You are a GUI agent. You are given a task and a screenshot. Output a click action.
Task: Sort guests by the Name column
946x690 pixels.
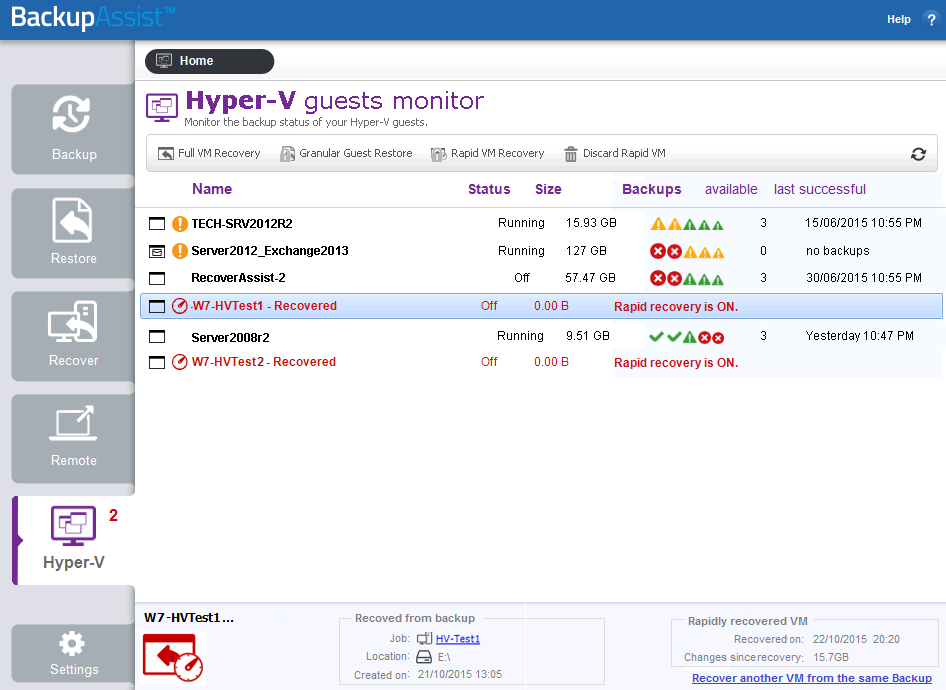tap(212, 189)
